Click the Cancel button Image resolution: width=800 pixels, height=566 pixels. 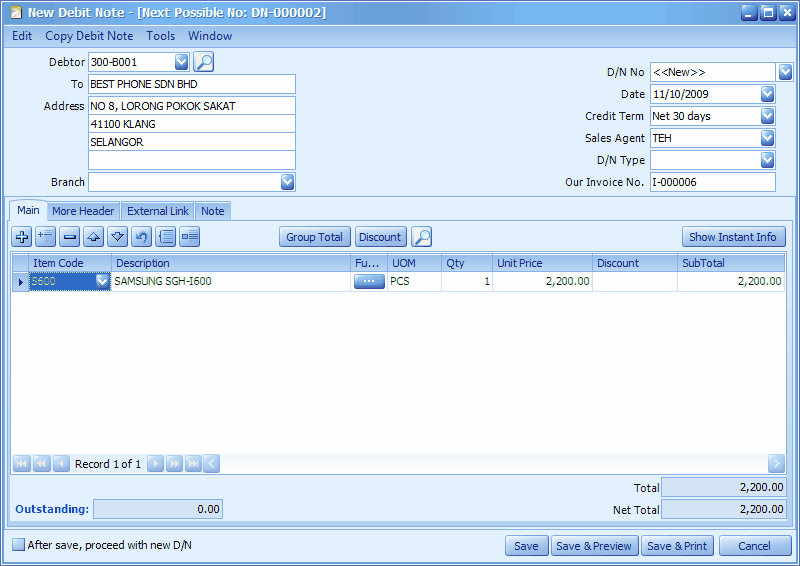[x=755, y=546]
